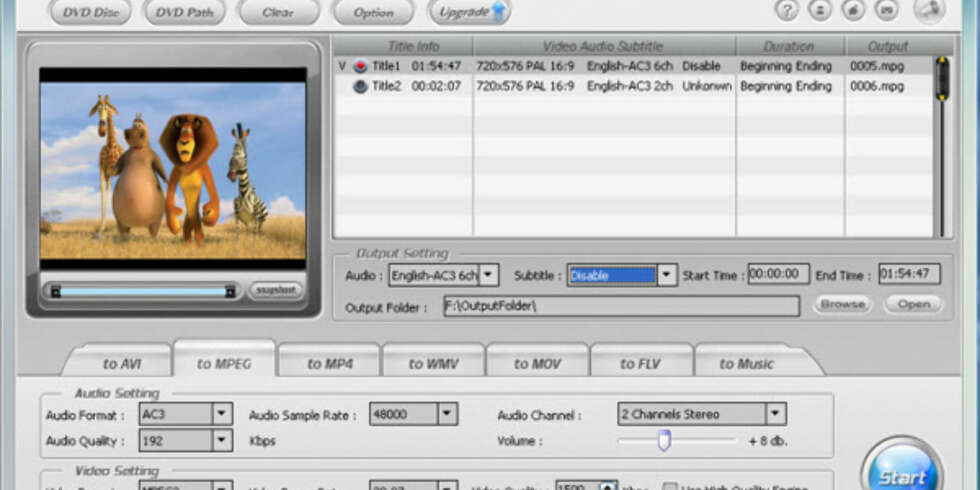Click Title2 output file 0006.mpg

click(877, 86)
